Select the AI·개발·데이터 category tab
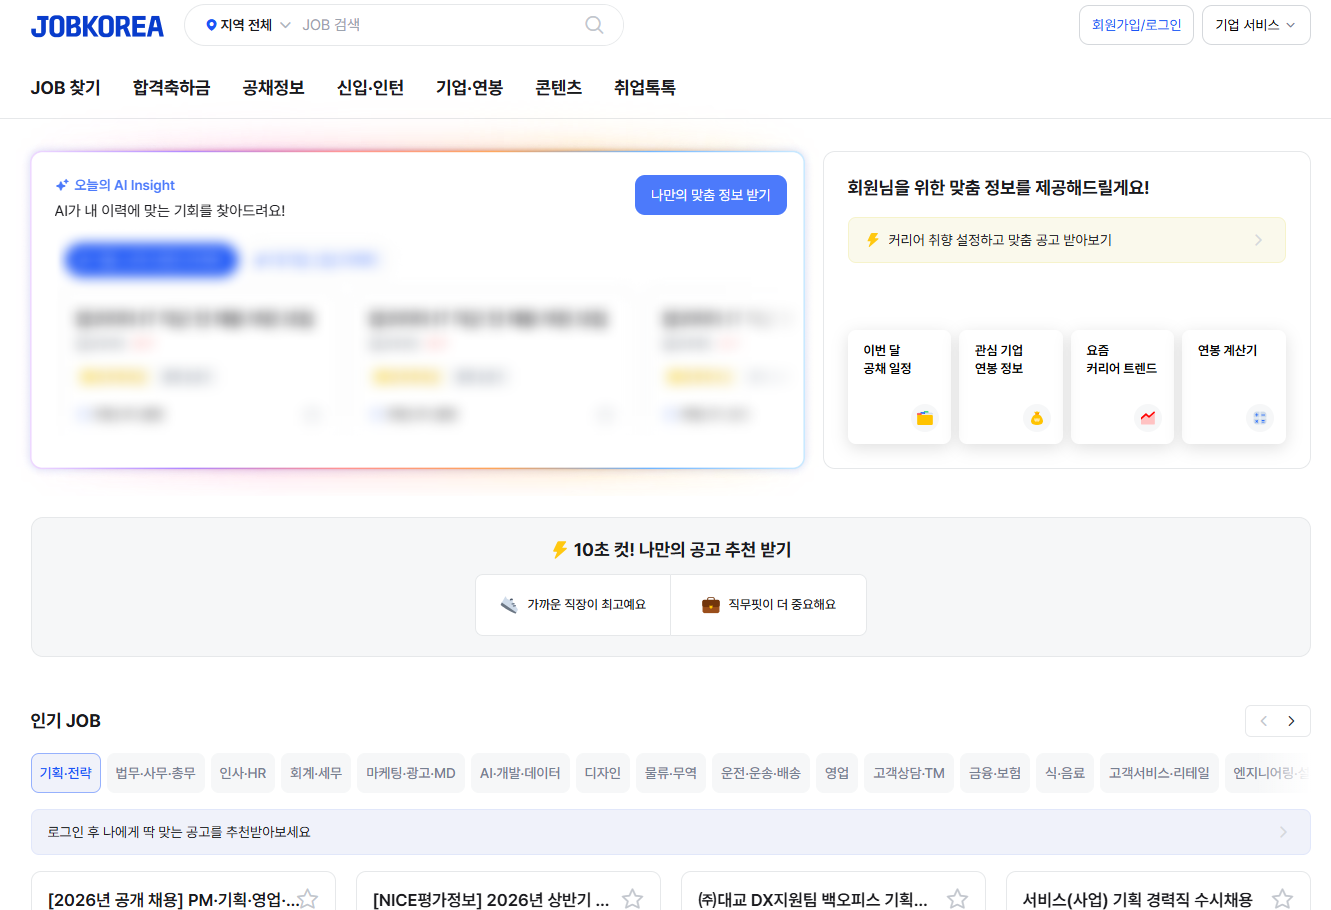The image size is (1331, 910). [520, 773]
